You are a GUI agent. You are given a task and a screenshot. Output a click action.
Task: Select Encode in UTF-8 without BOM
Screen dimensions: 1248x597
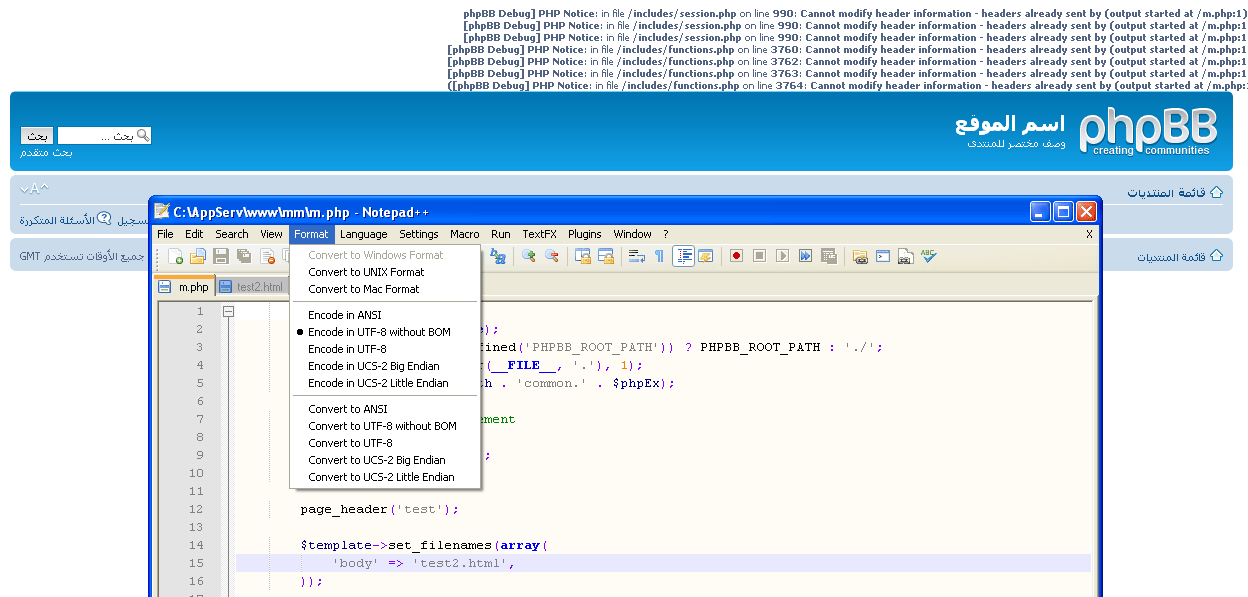(x=379, y=332)
